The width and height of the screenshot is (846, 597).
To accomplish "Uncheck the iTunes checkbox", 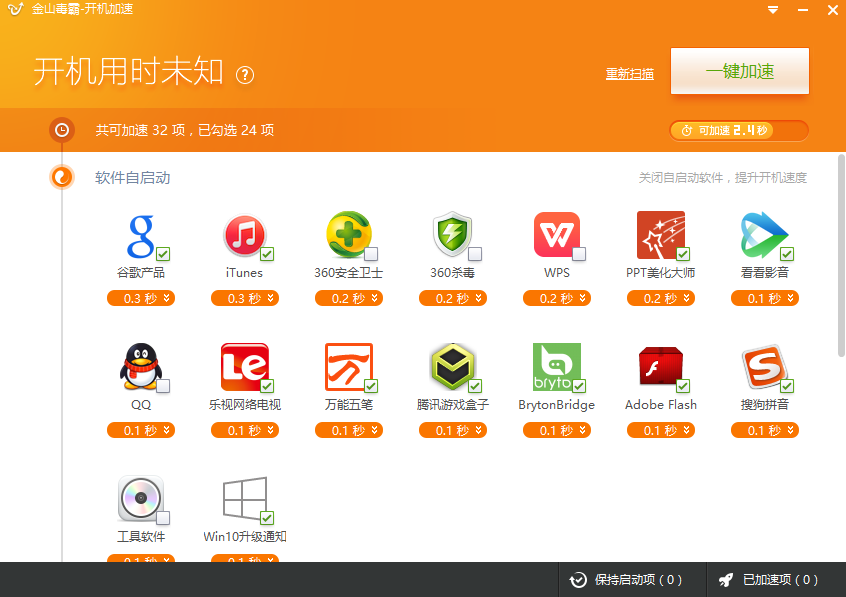I will (267, 254).
